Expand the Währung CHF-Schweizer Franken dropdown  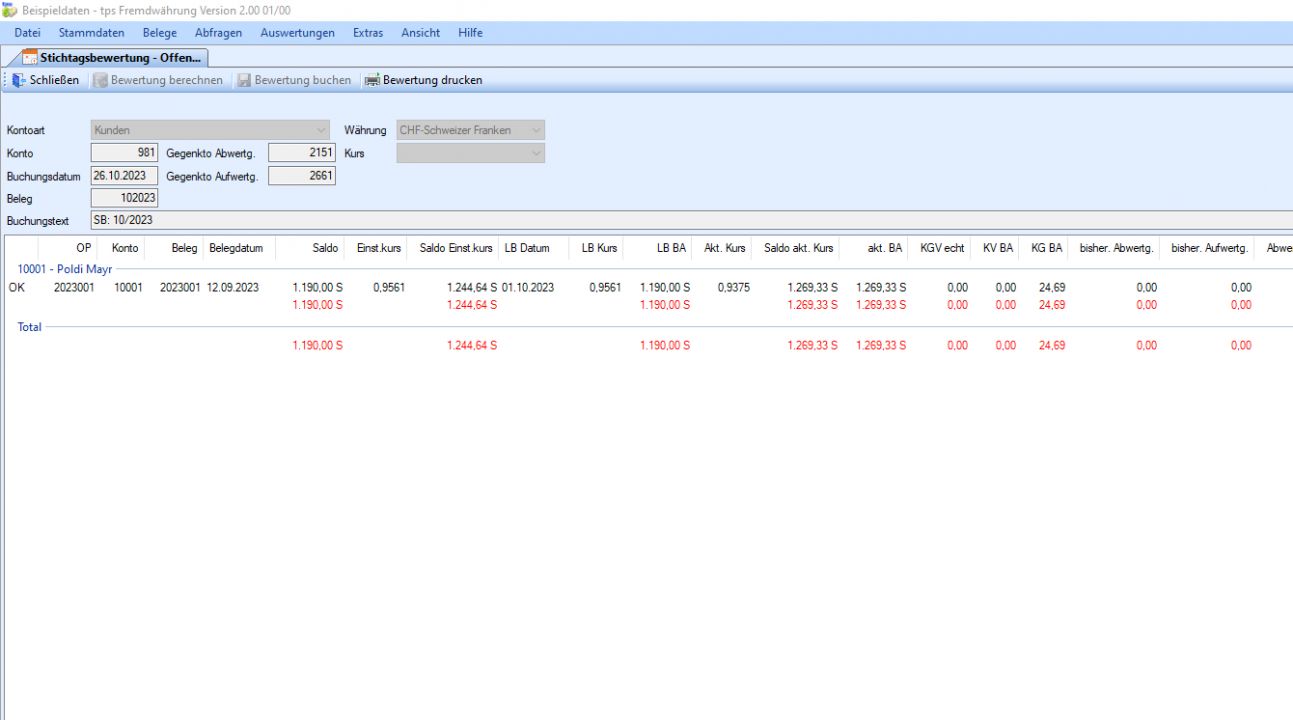pos(537,130)
